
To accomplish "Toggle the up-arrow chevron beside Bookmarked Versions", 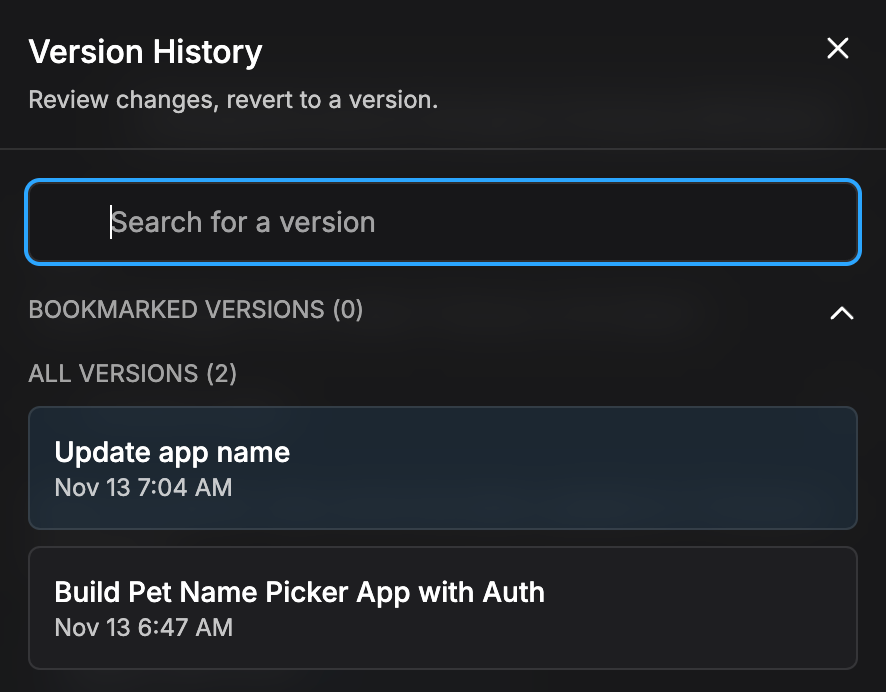I will [842, 313].
